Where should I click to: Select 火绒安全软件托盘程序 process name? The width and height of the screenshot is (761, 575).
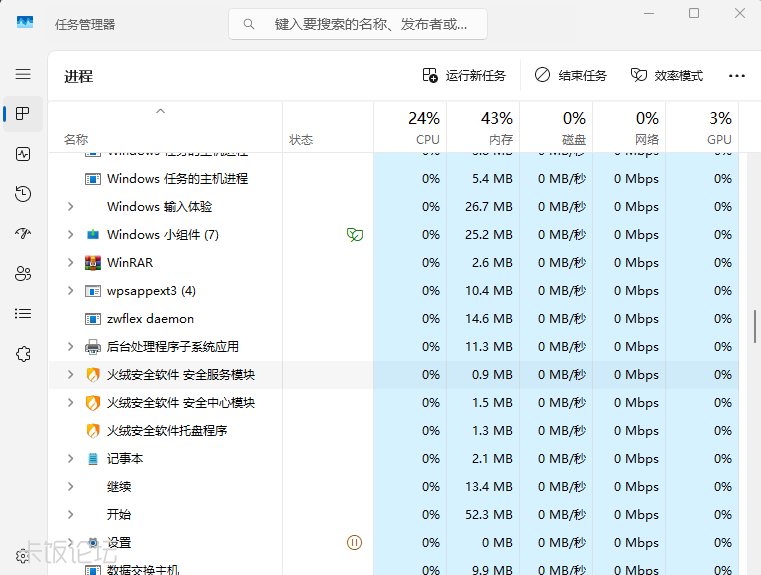(167, 430)
